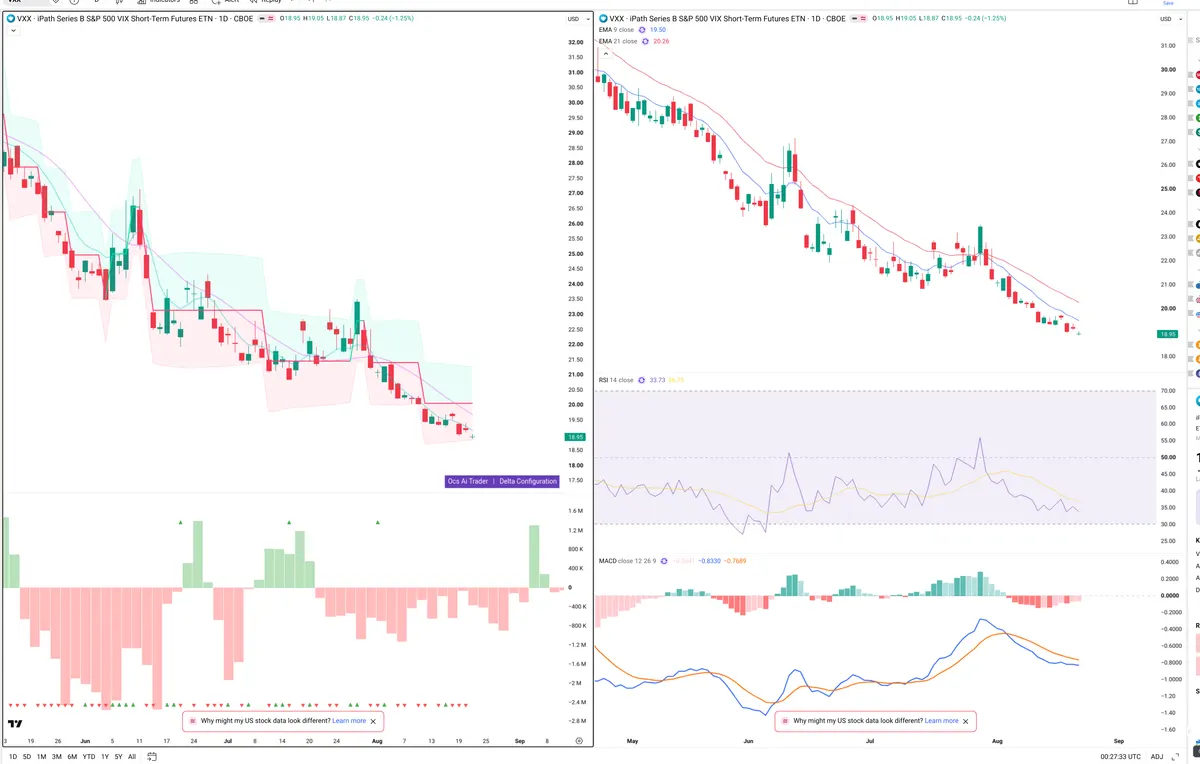Select 1Y time range
The image size is (1200, 764).
(x=105, y=756)
